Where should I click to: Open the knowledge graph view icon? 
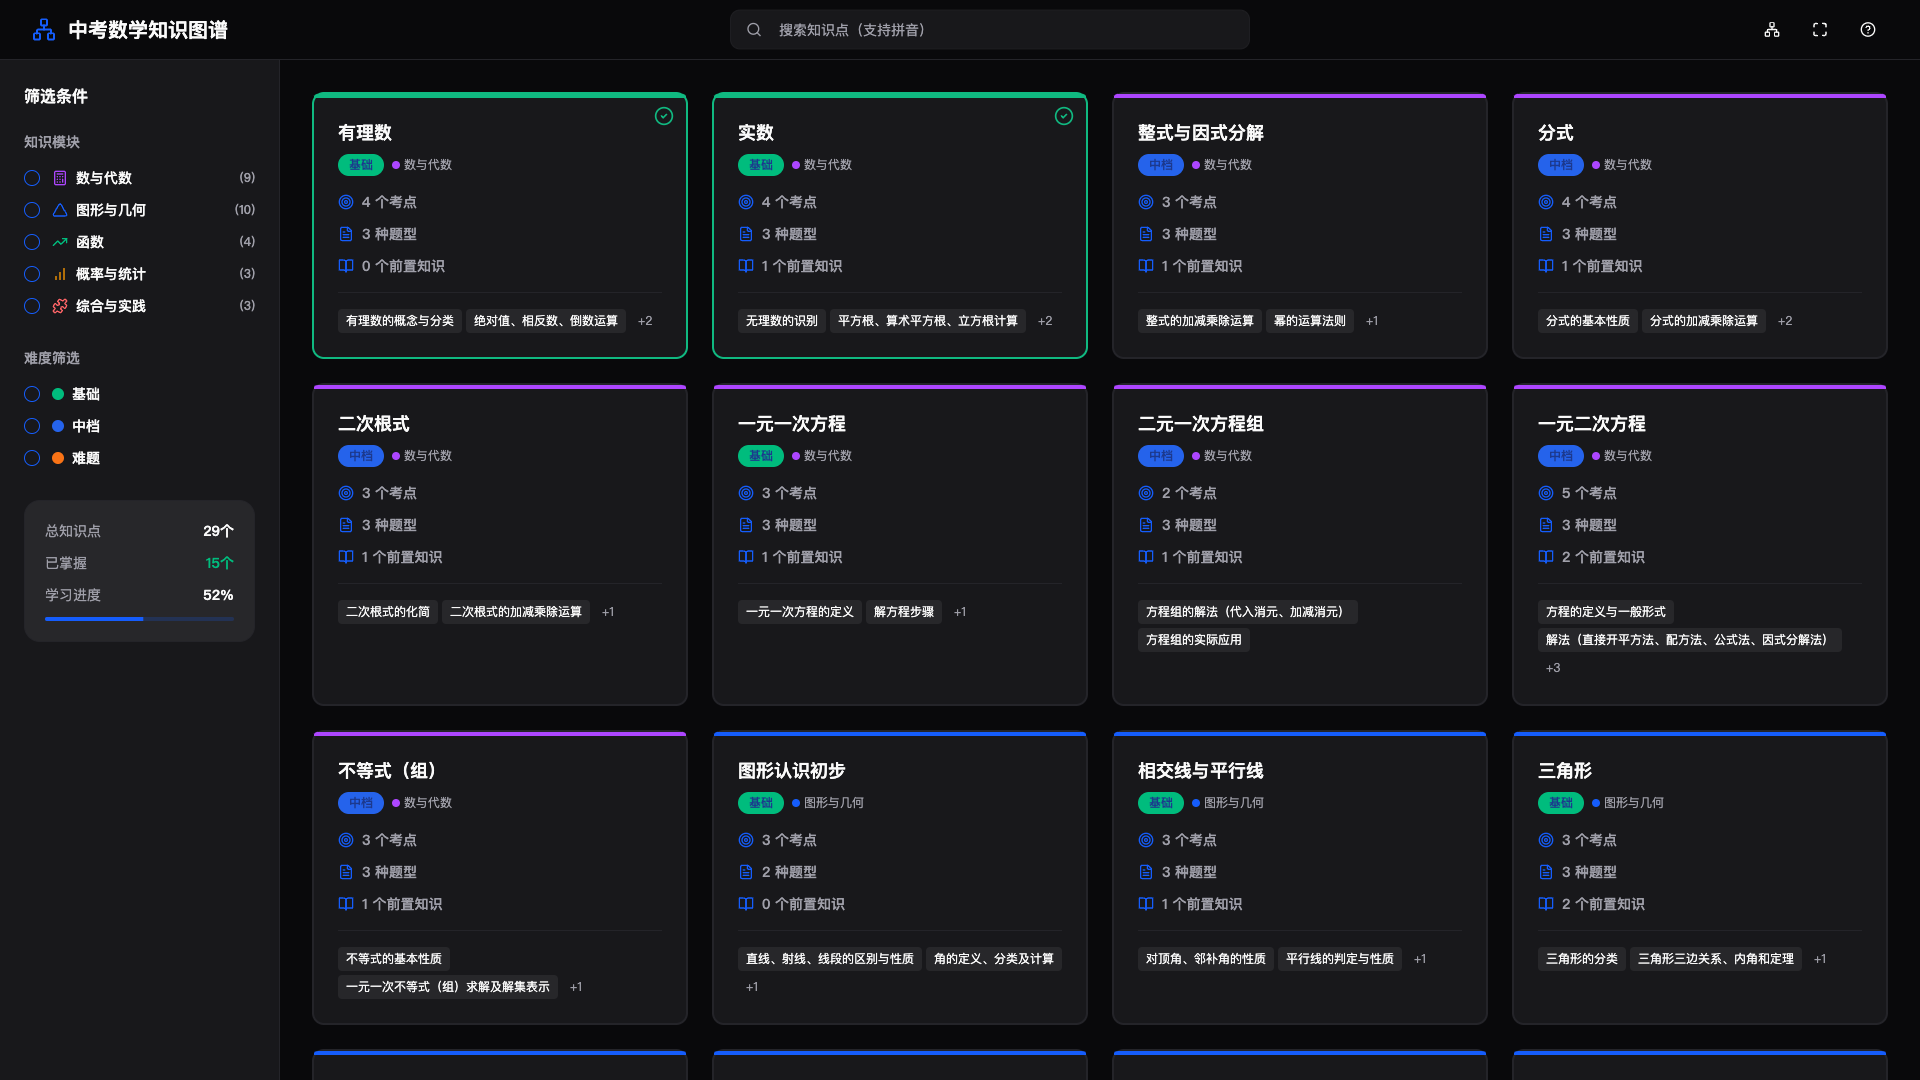1771,30
